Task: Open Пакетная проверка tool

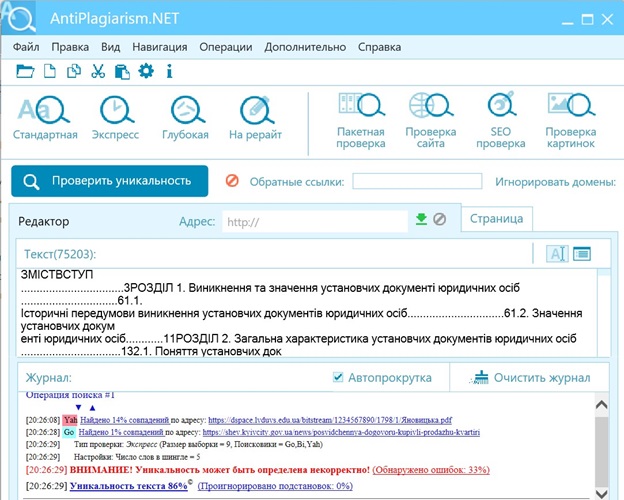Action: pos(361,120)
